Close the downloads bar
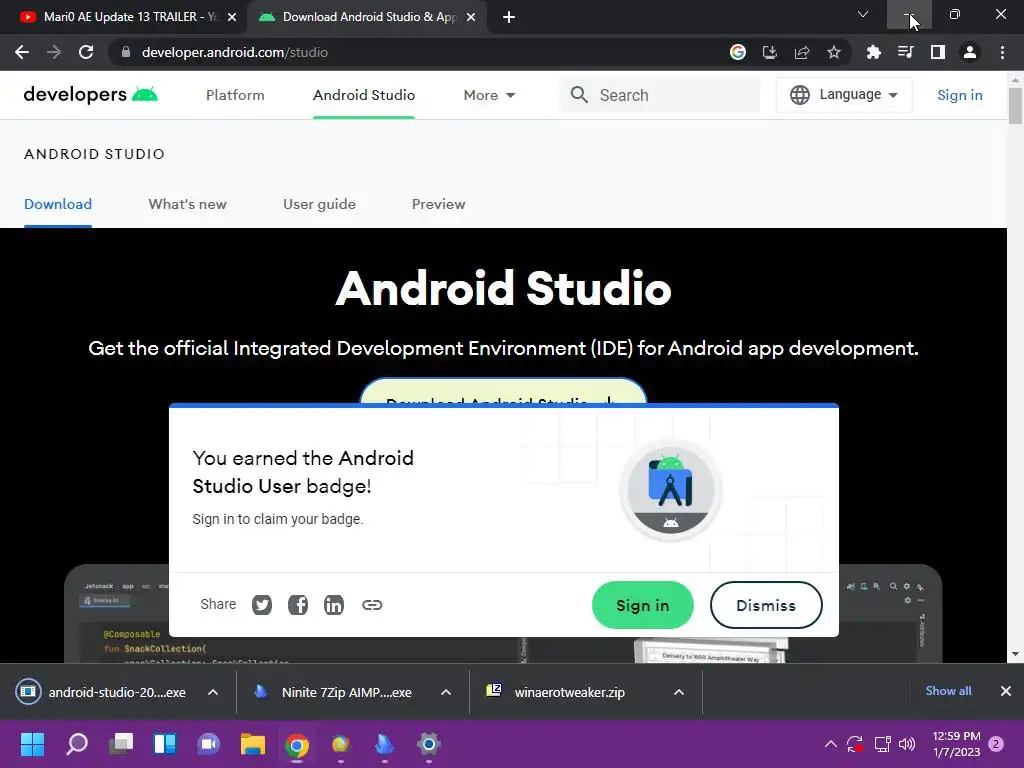 pos(1006,691)
